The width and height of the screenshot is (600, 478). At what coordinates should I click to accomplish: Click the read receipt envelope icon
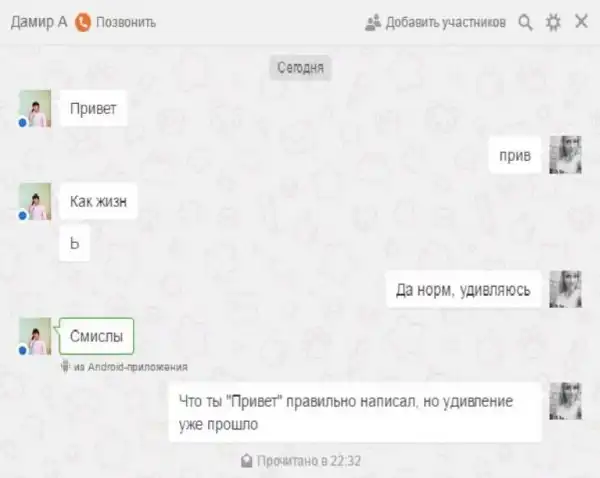tap(247, 461)
